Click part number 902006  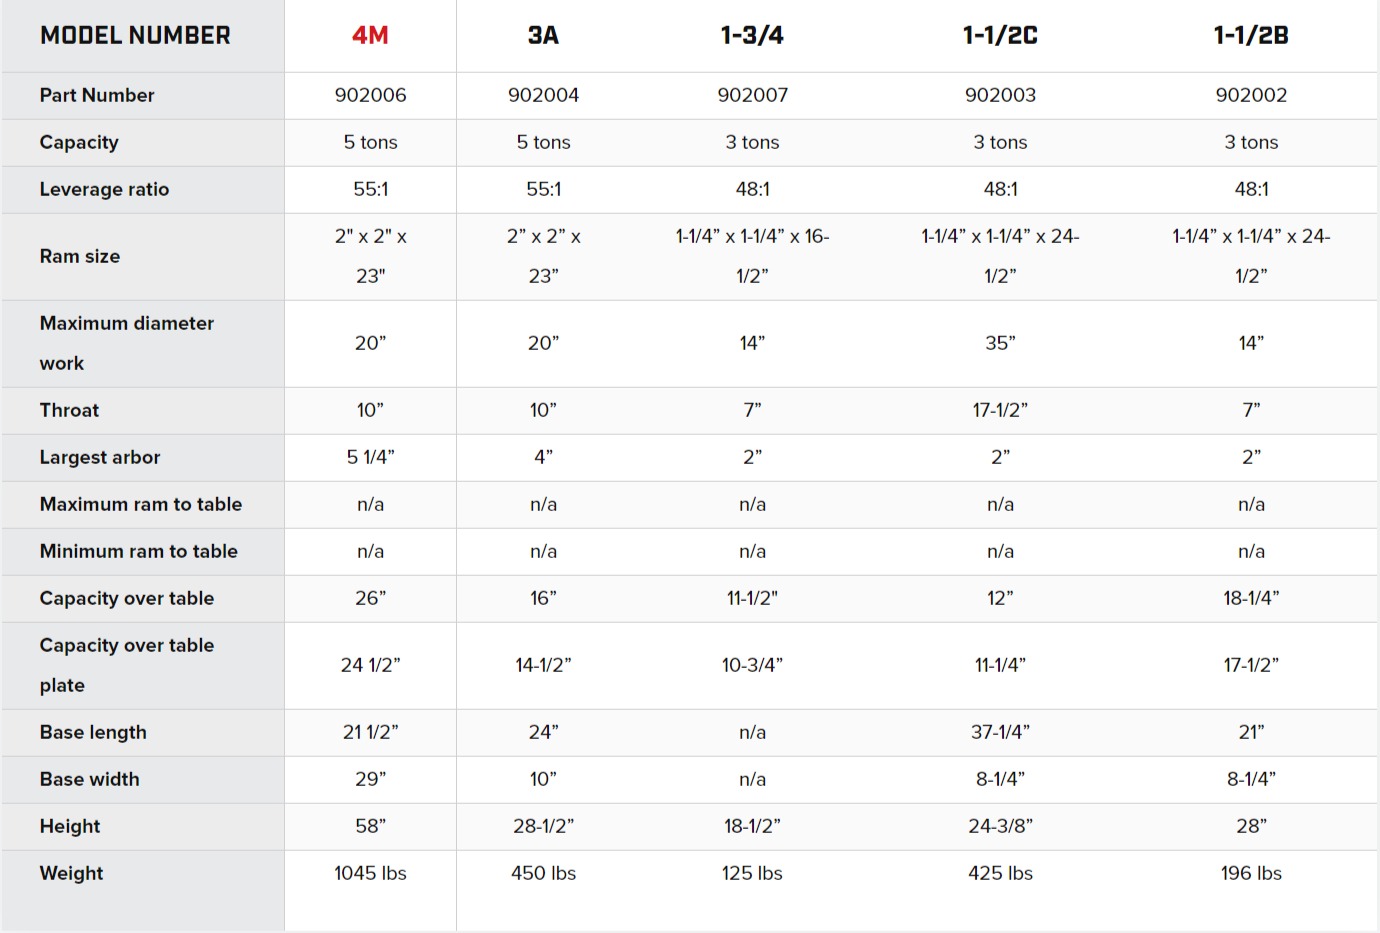coord(370,95)
